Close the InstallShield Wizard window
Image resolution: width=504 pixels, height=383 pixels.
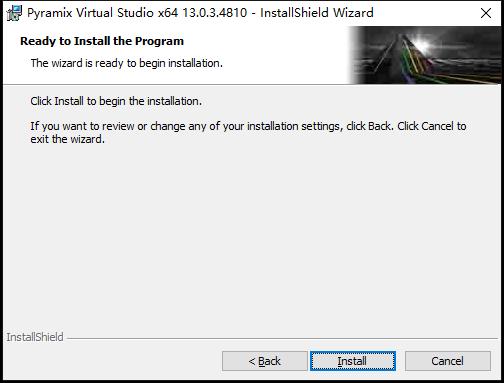coord(486,13)
